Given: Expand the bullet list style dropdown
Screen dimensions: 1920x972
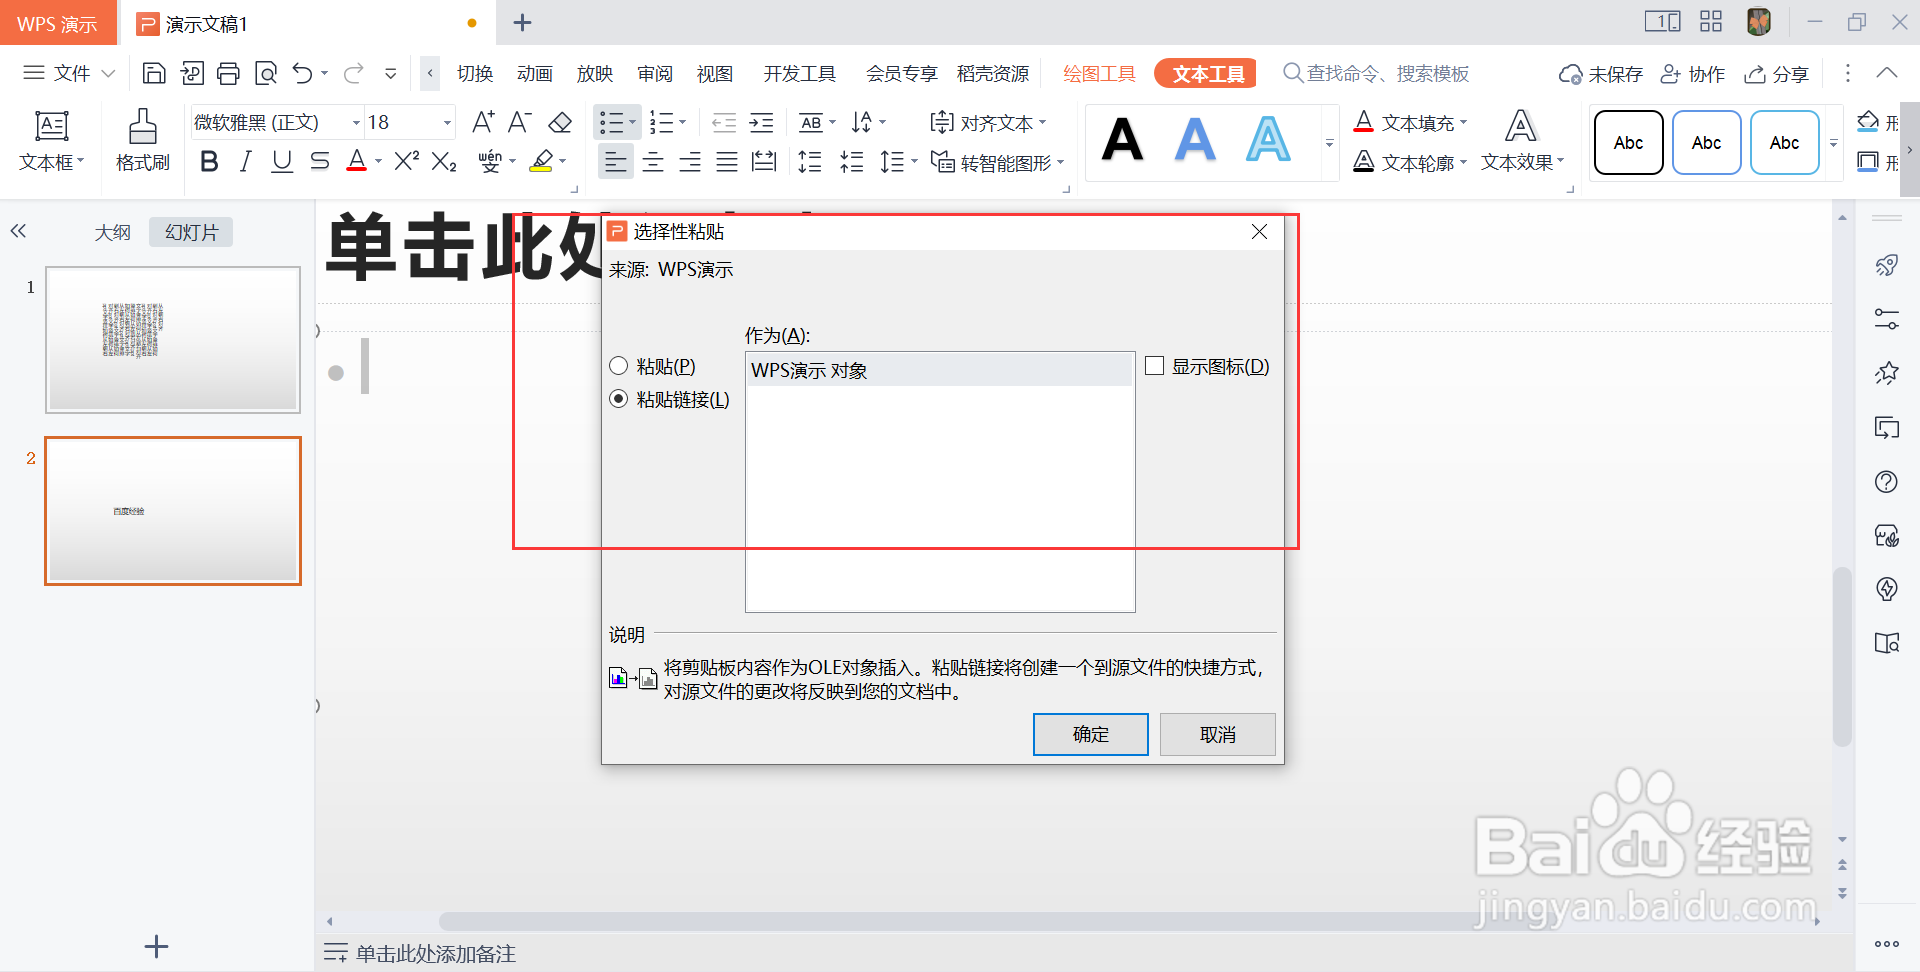Looking at the screenshot, I should click(633, 122).
